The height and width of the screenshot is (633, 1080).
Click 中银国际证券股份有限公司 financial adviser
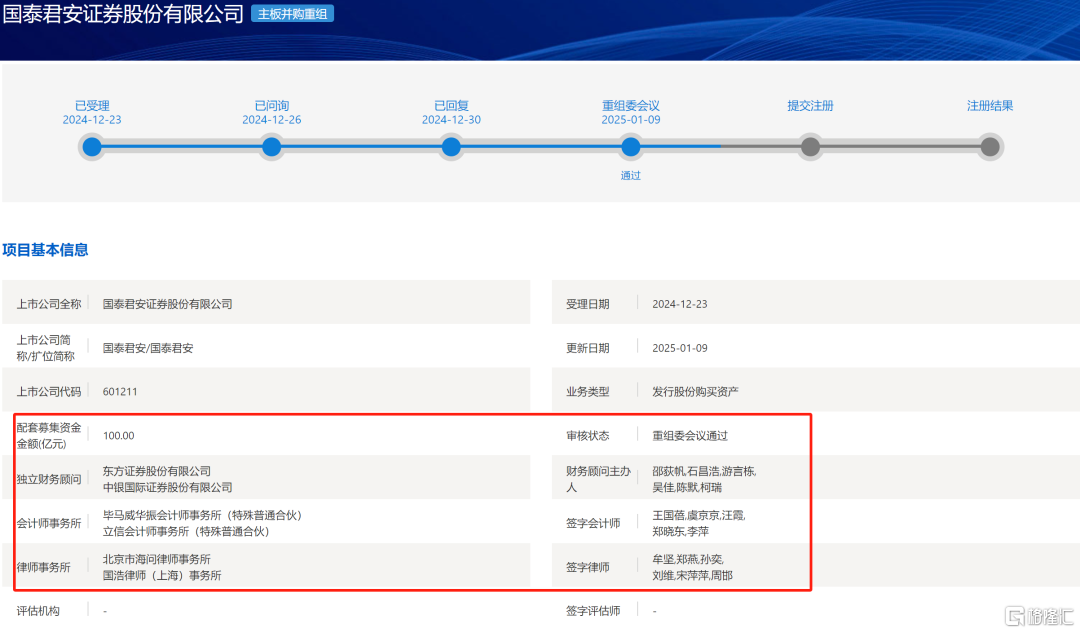point(167,487)
